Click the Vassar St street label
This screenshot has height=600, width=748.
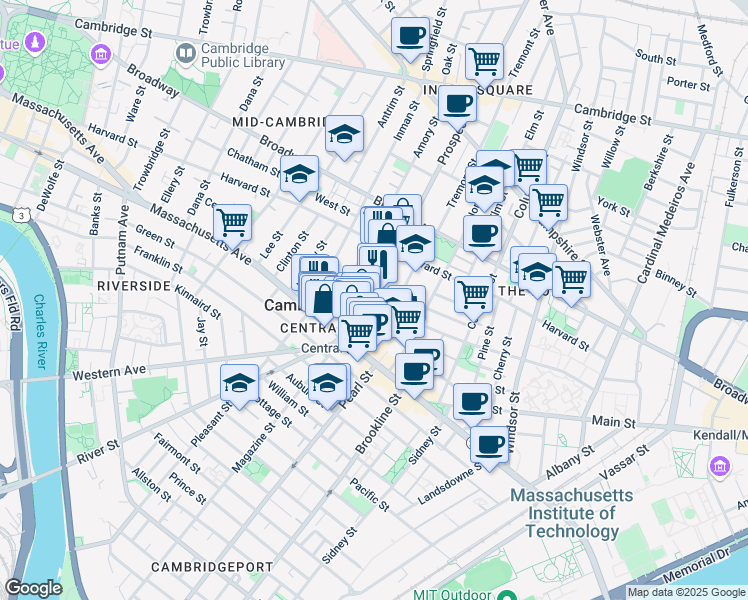pos(624,462)
